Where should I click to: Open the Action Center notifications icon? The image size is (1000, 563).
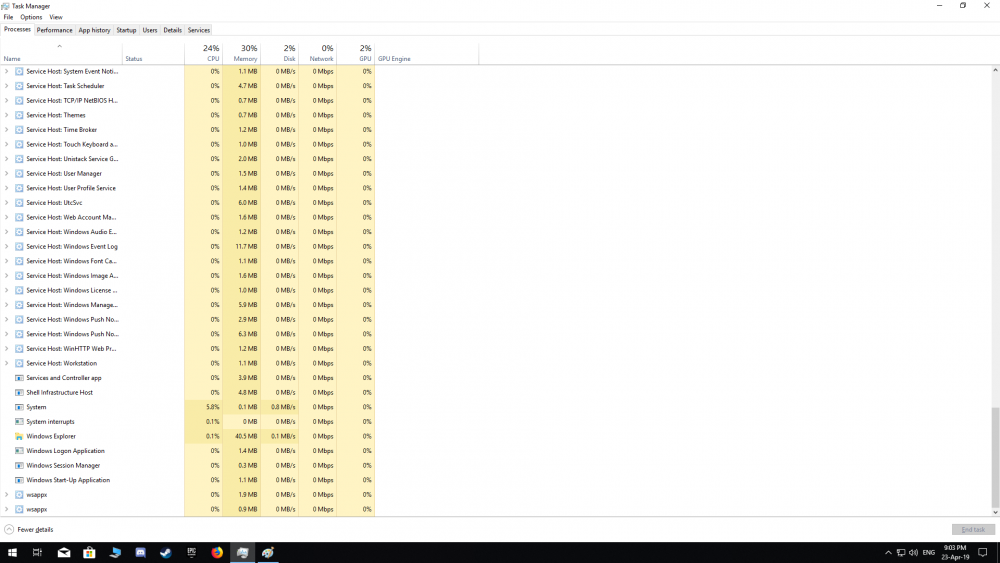[983, 552]
